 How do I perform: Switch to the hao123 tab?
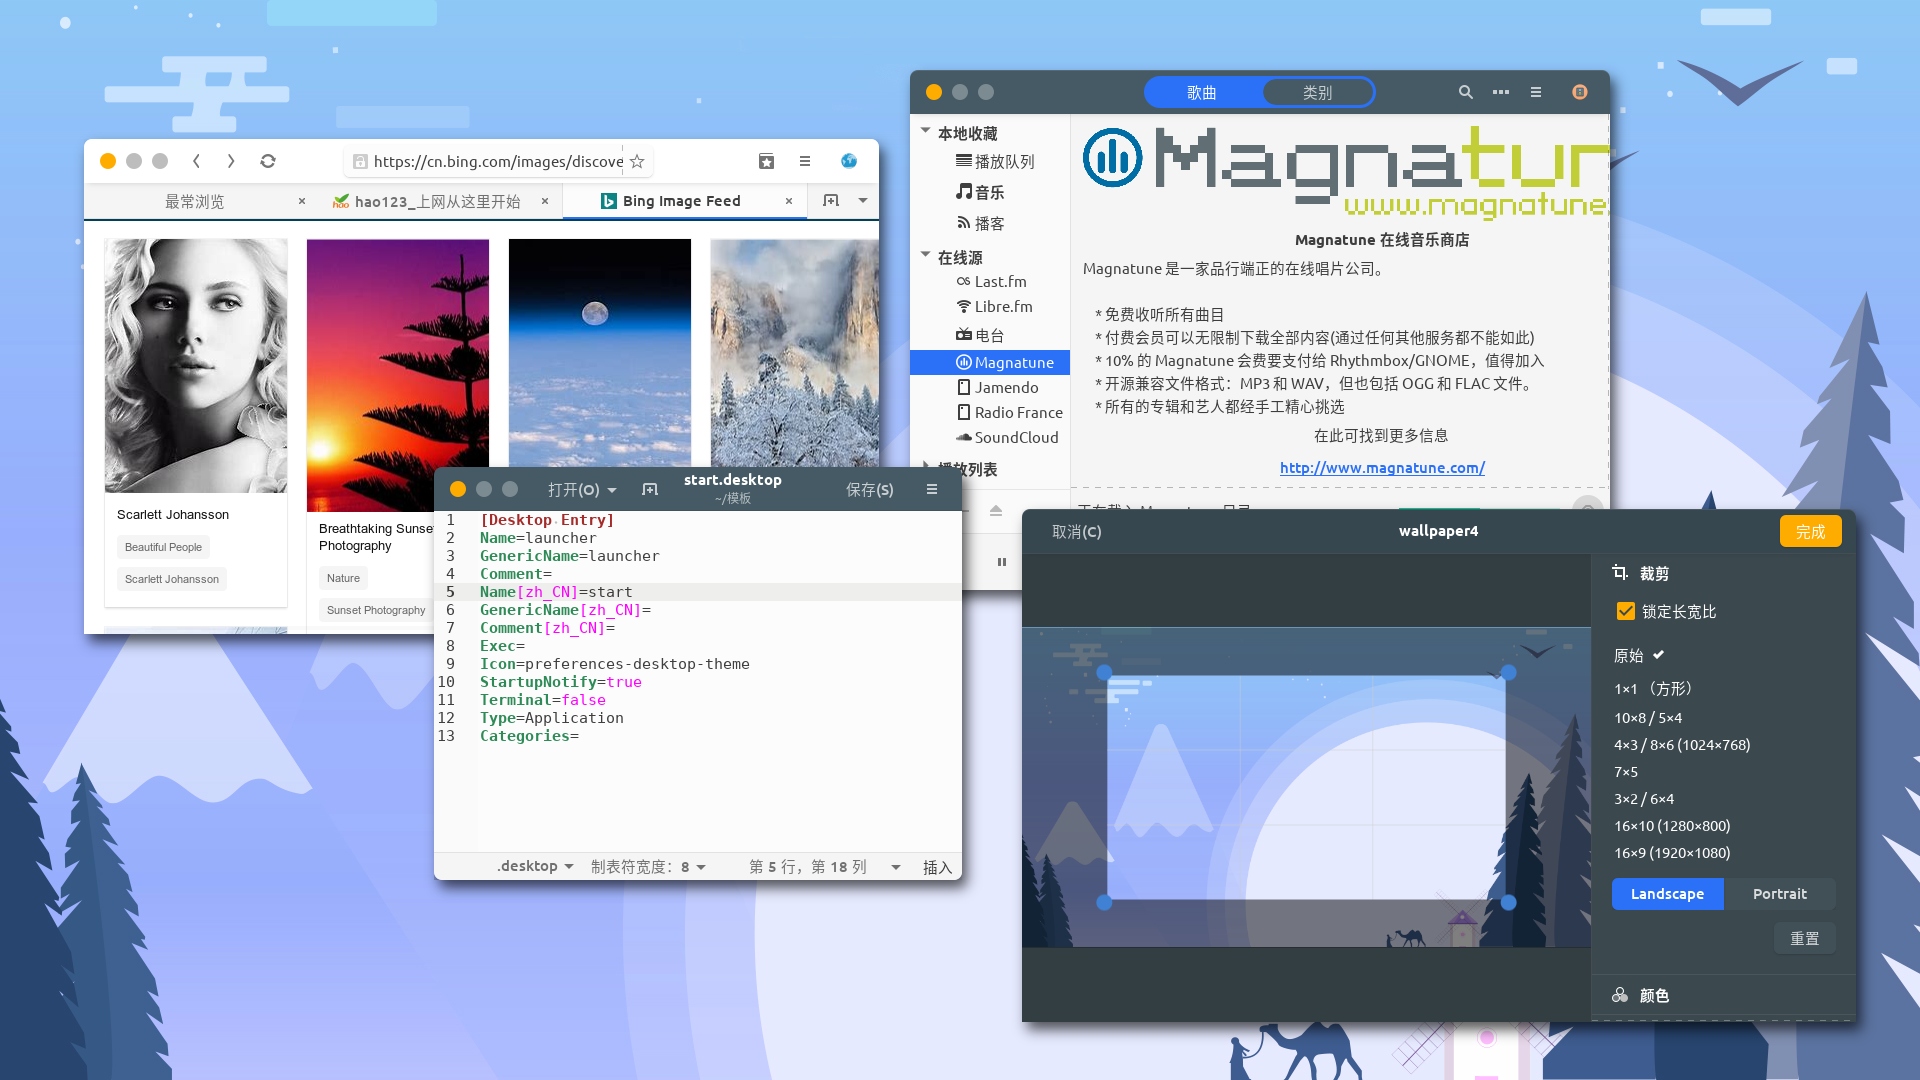438,201
